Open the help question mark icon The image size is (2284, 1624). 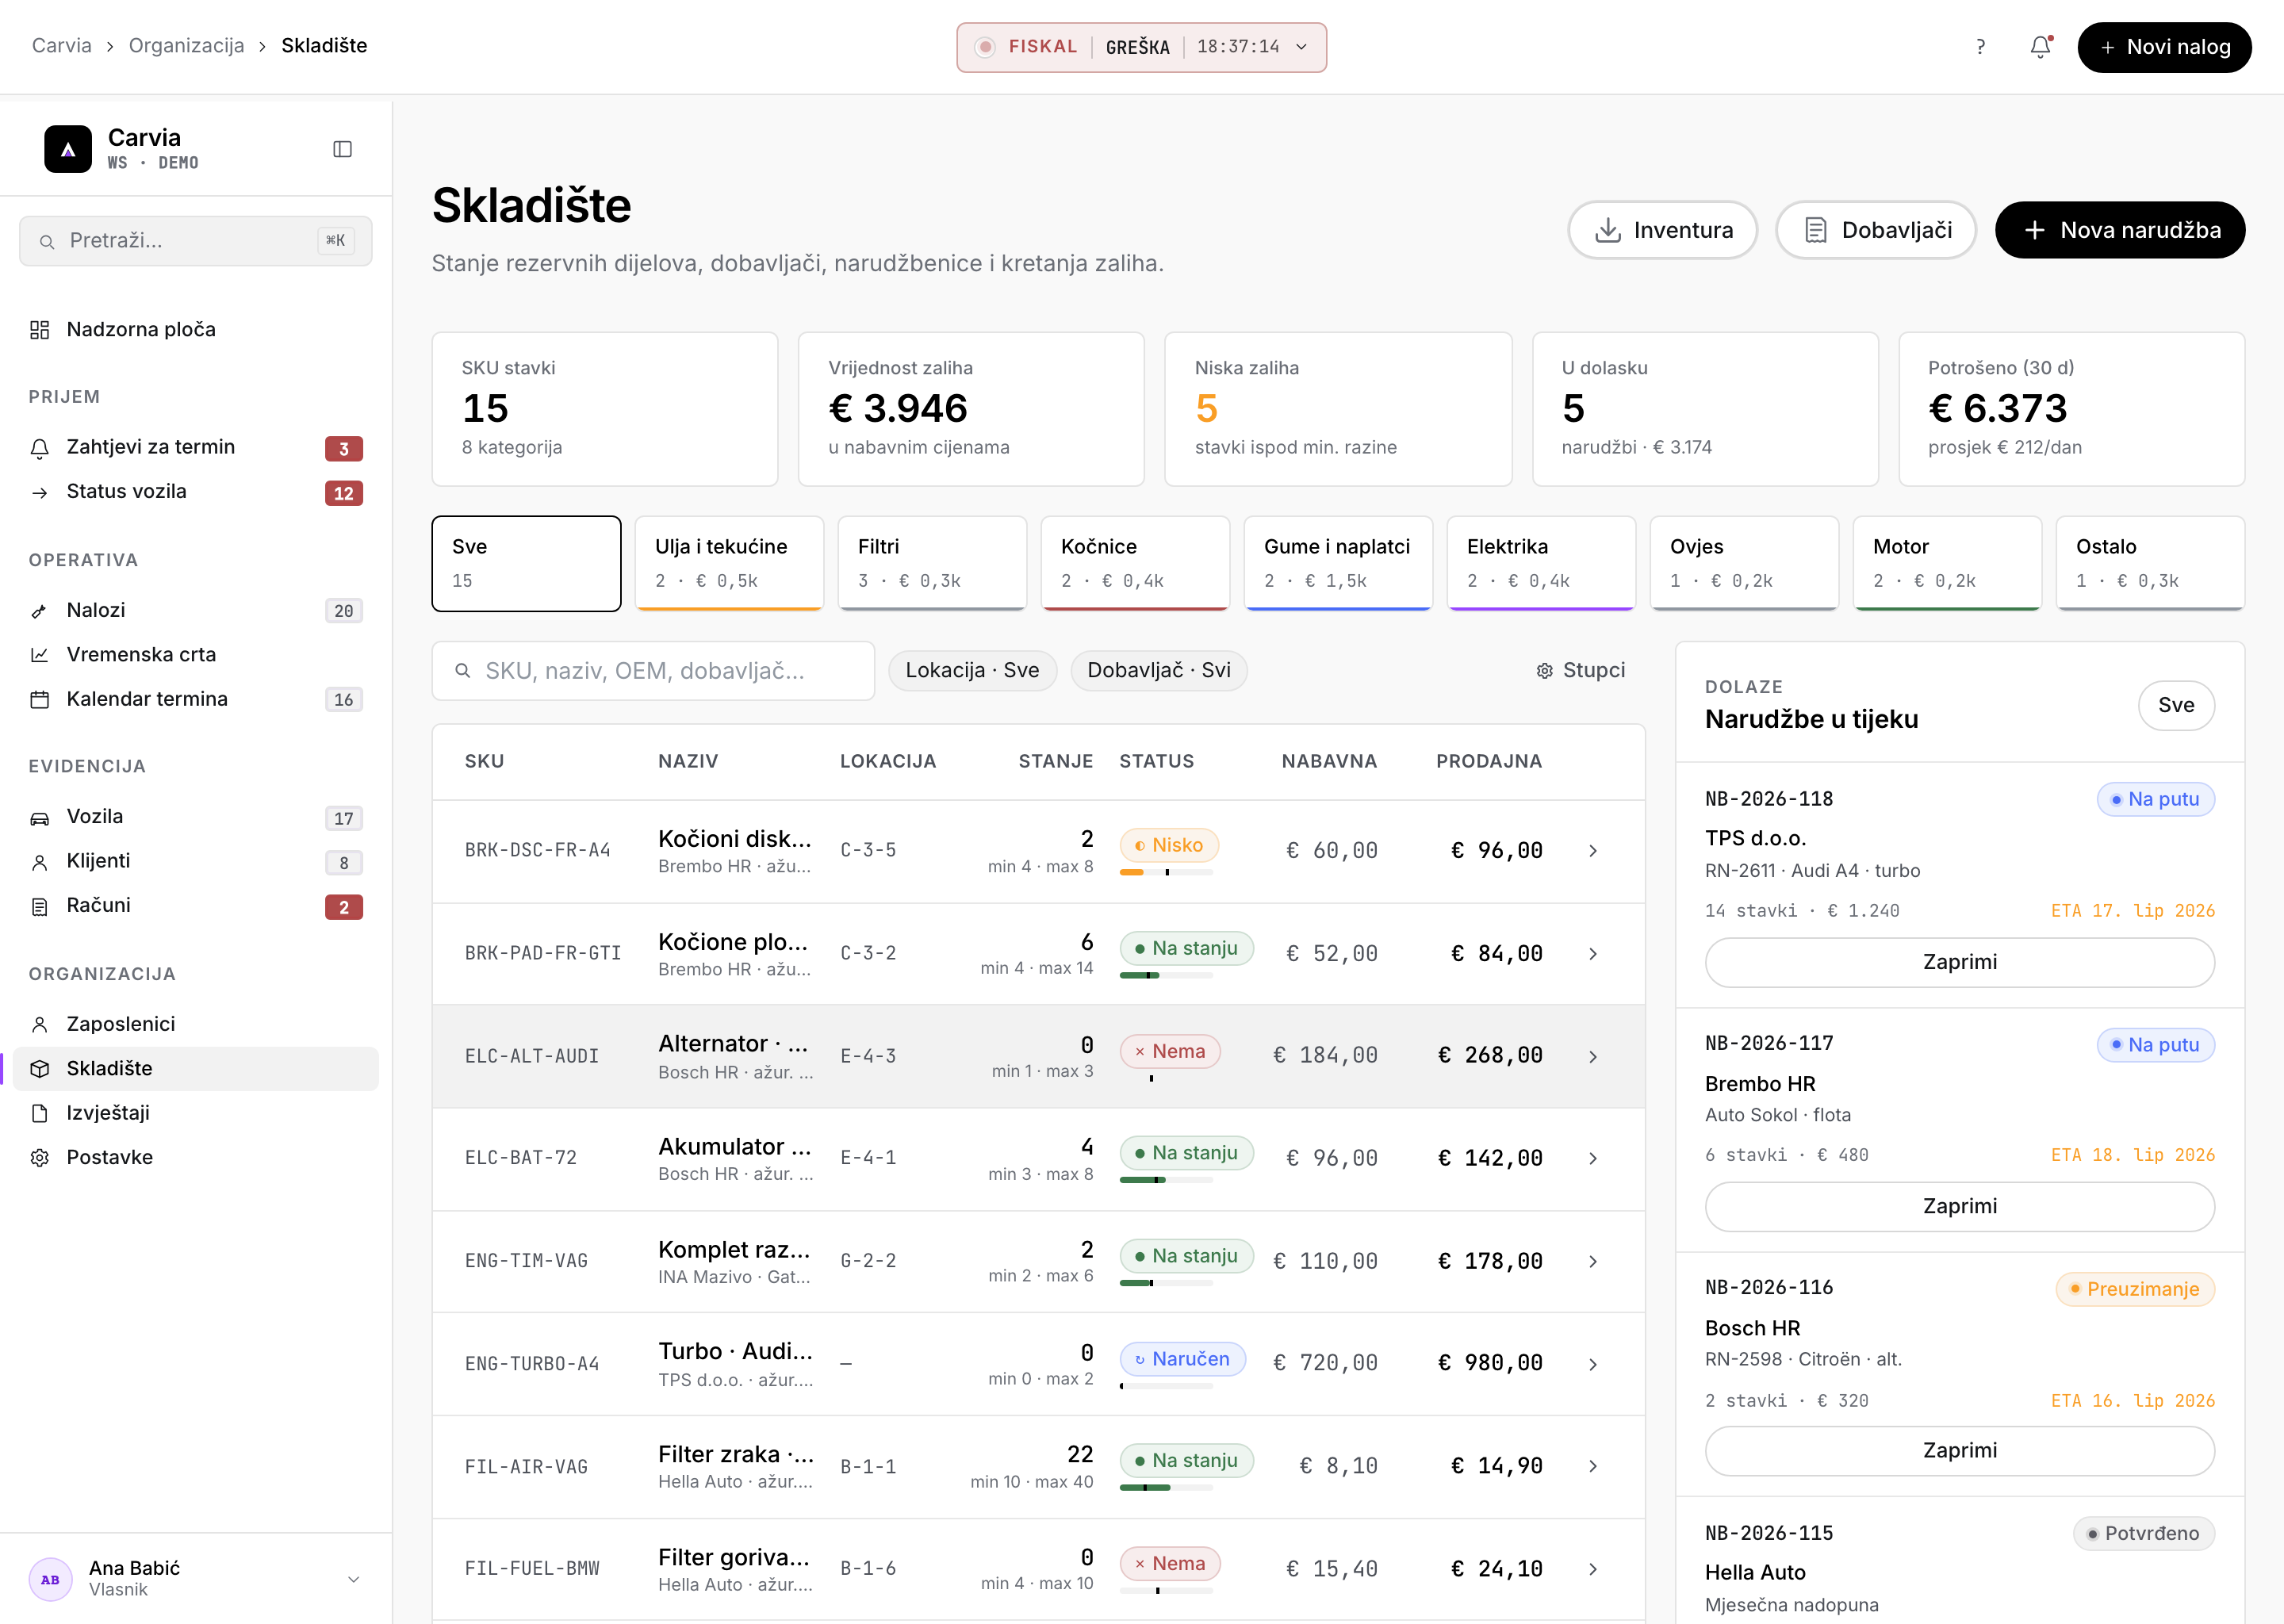(x=1980, y=47)
